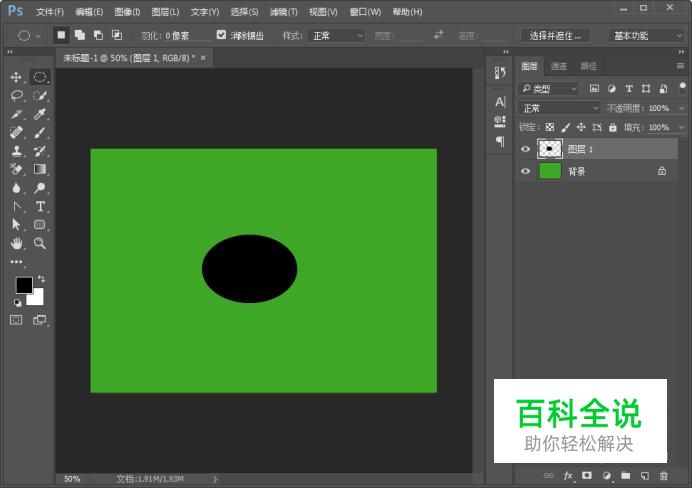692x488 pixels.
Task: Select the Lasso tool
Action: tap(16, 96)
